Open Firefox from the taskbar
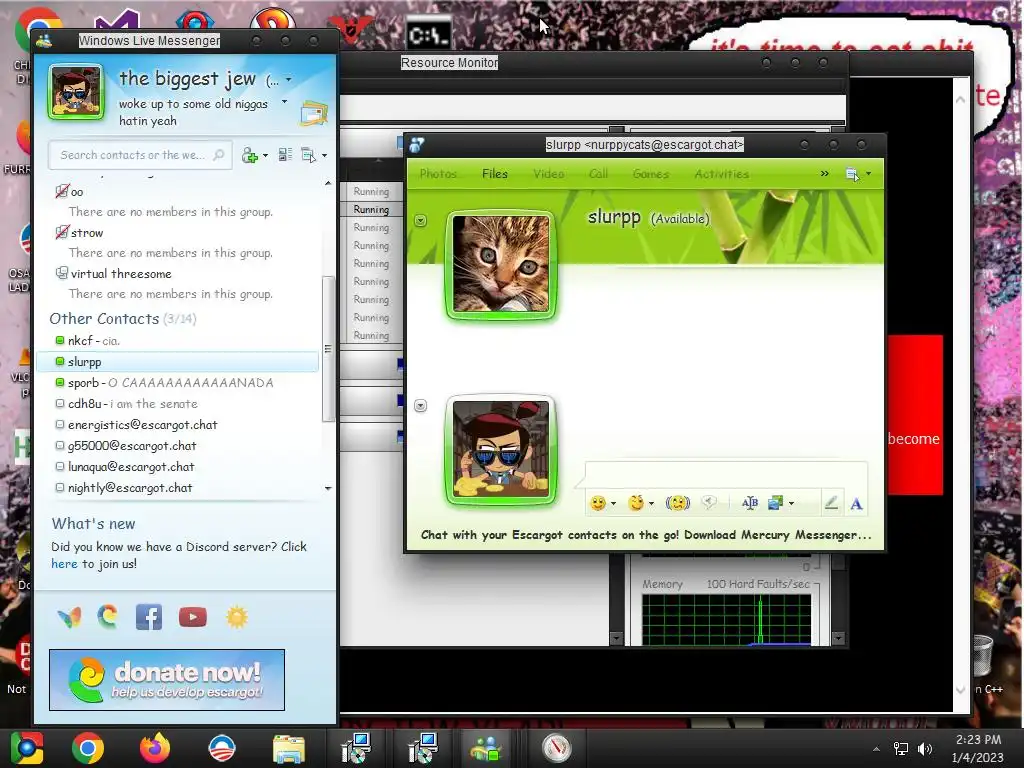 point(155,748)
